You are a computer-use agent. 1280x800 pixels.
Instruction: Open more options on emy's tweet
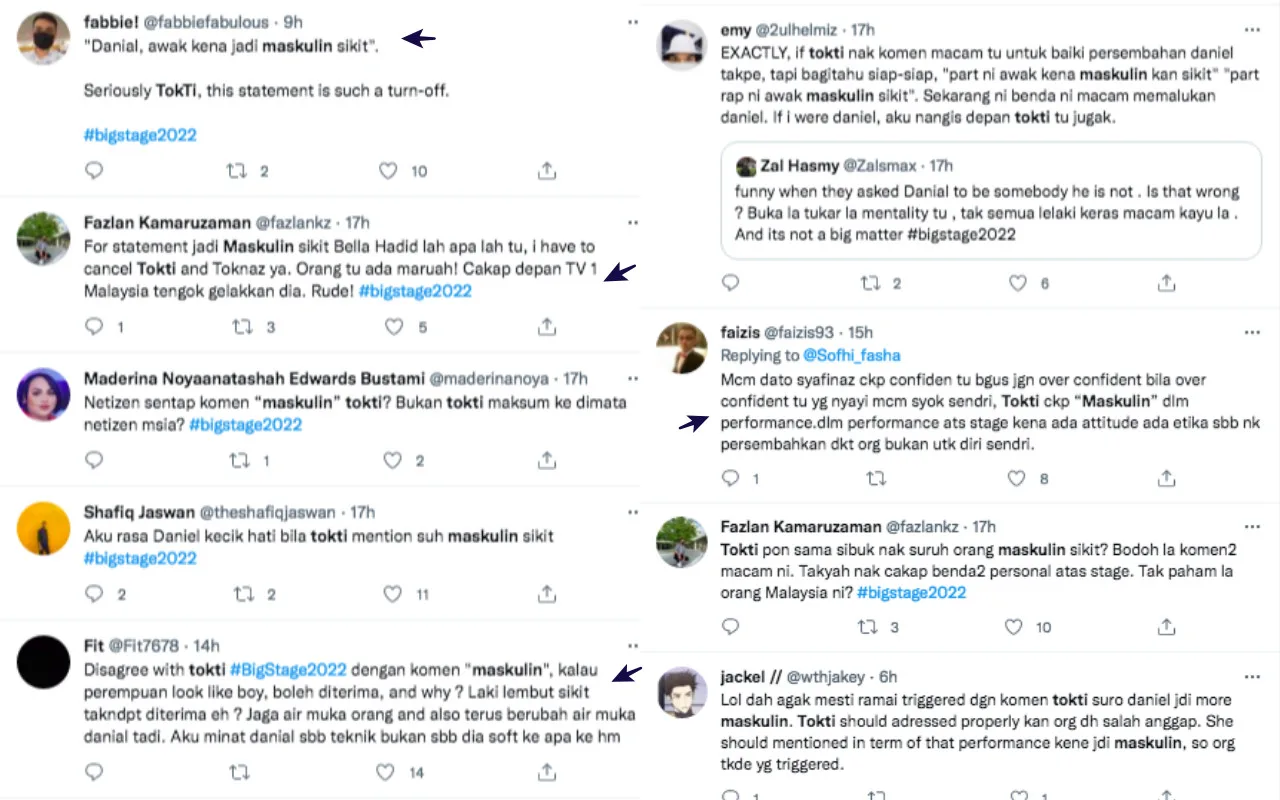pyautogui.click(x=1252, y=31)
